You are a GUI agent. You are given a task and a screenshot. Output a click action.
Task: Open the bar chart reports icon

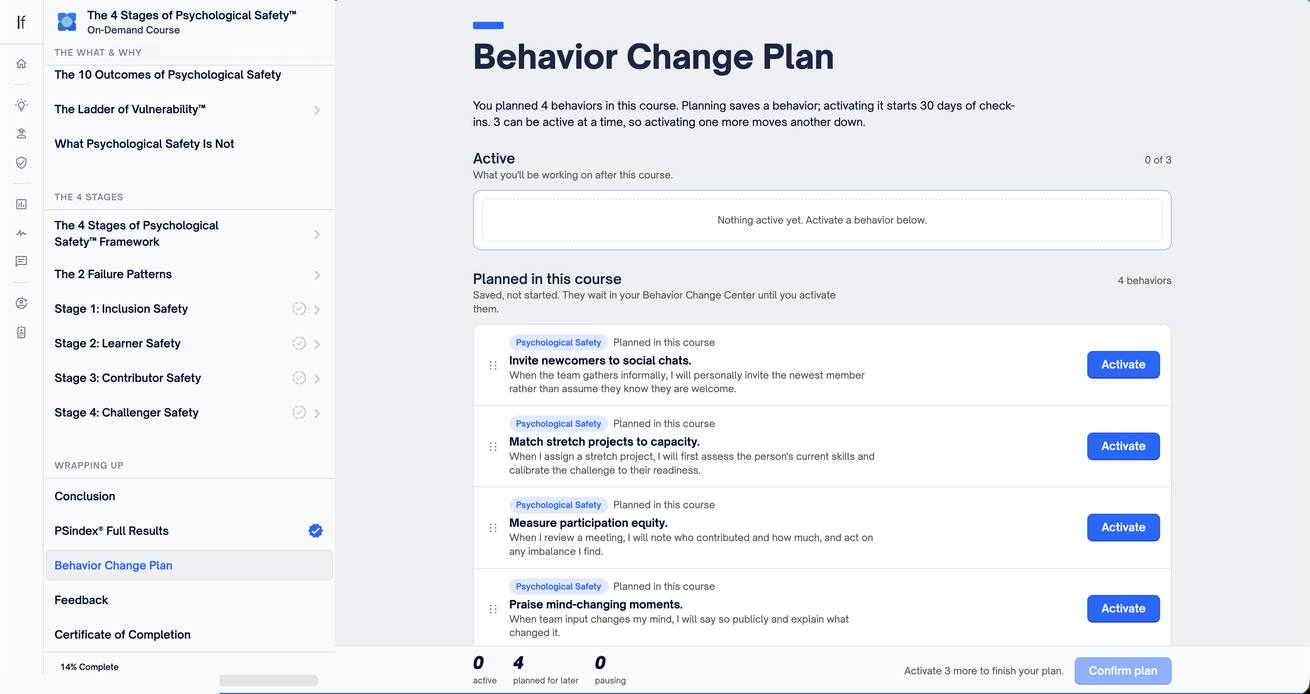[21, 204]
